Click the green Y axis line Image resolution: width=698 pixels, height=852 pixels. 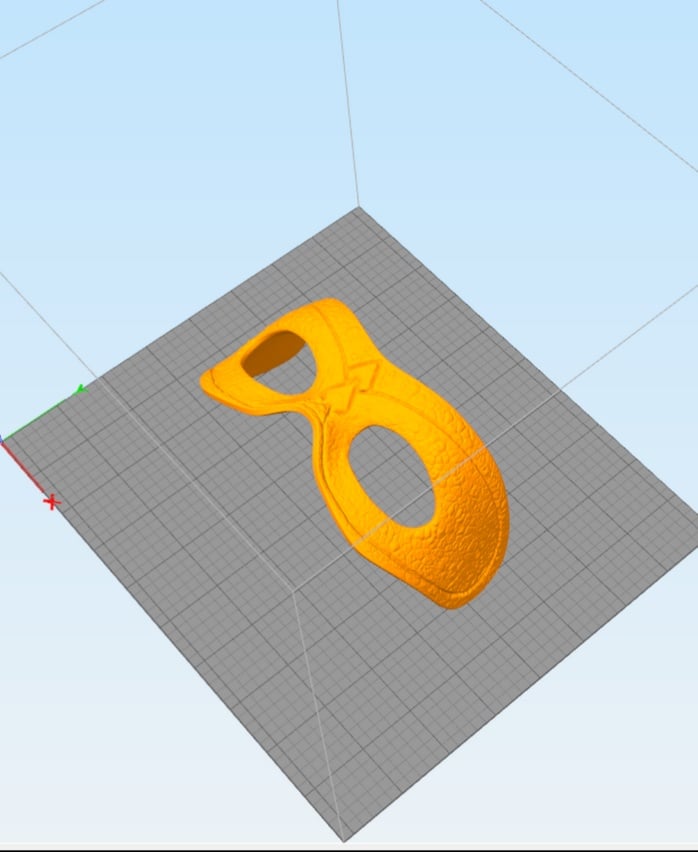38,416
